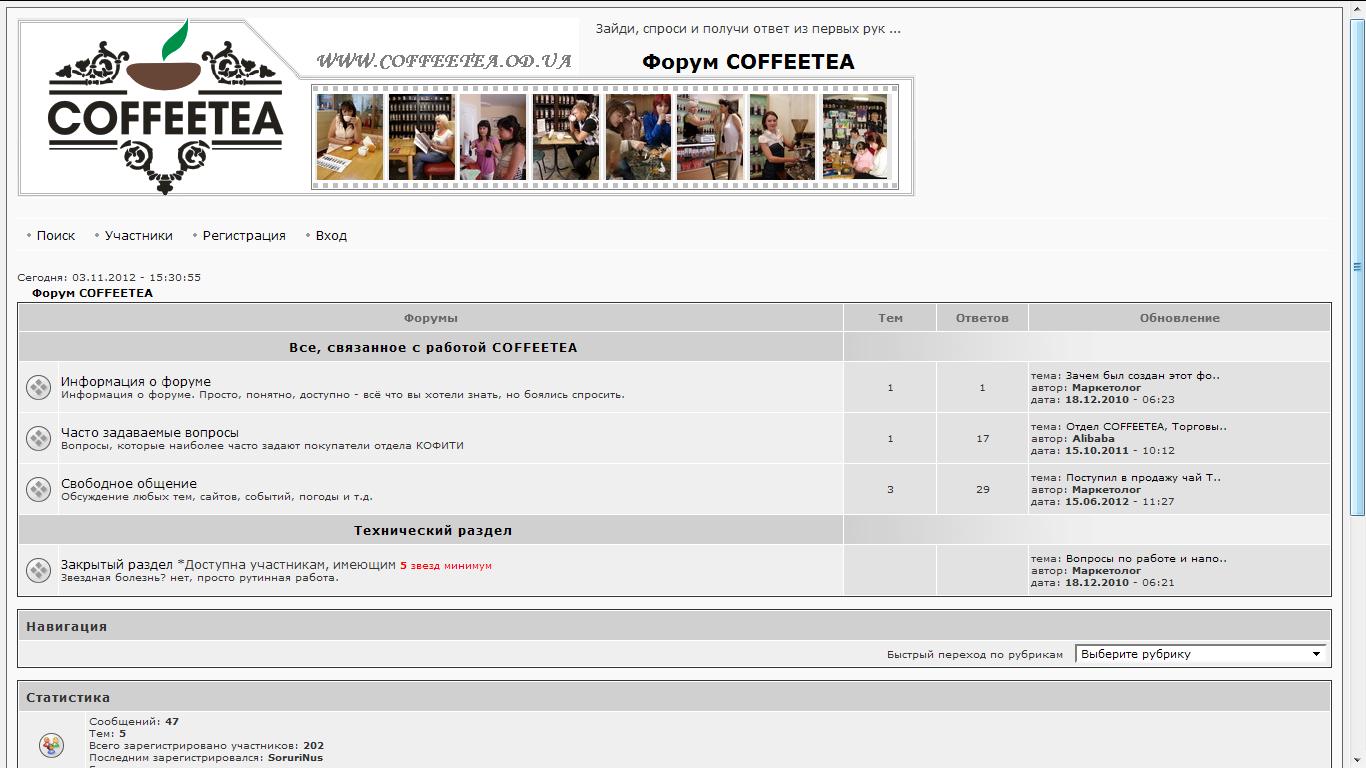Click the Технический раздел category heading
The width and height of the screenshot is (1366, 768).
click(433, 530)
